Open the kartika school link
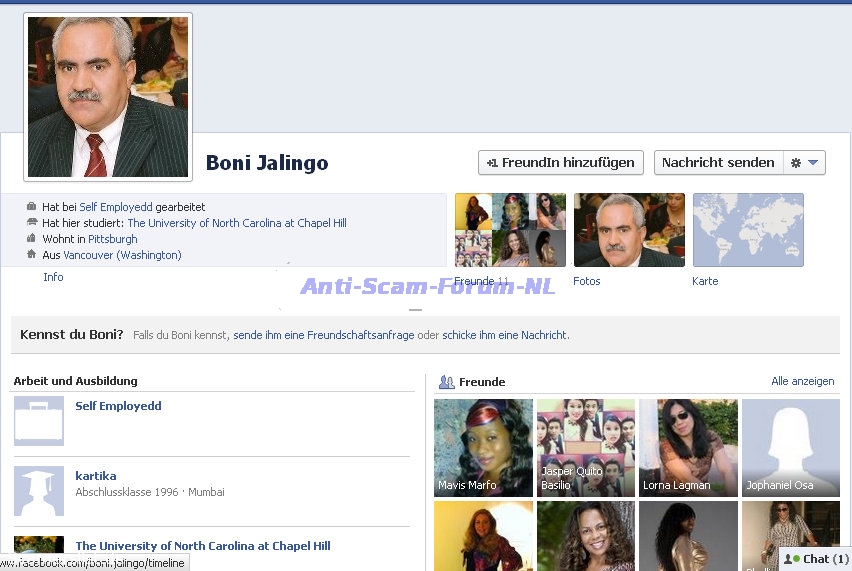 tap(96, 476)
